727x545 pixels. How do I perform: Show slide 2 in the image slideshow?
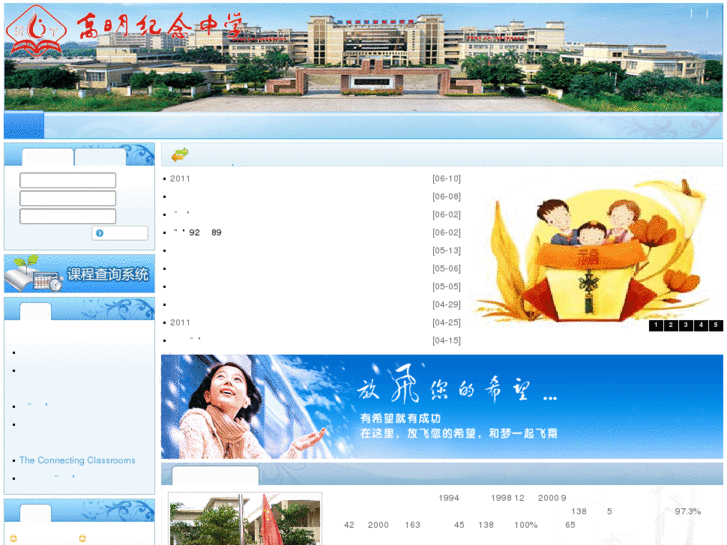671,325
